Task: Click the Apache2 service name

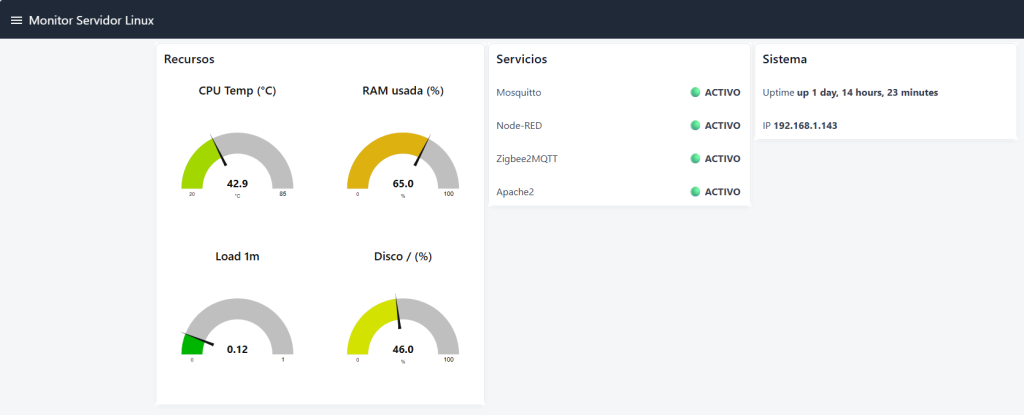Action: click(515, 191)
